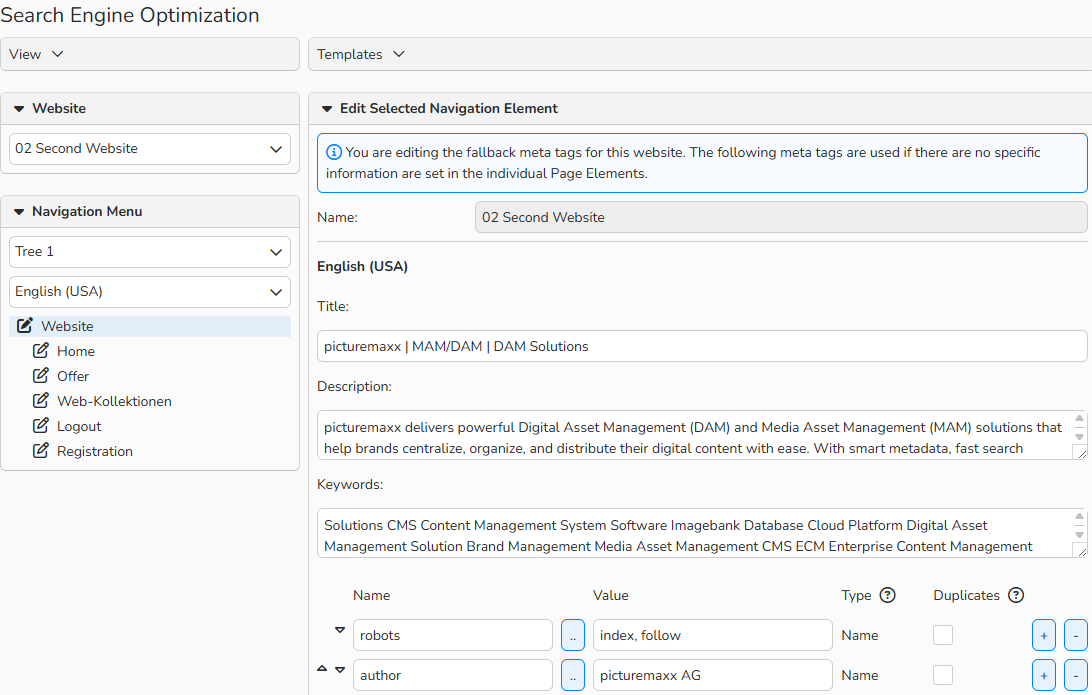Open the English (USA) language dropdown

click(150, 292)
